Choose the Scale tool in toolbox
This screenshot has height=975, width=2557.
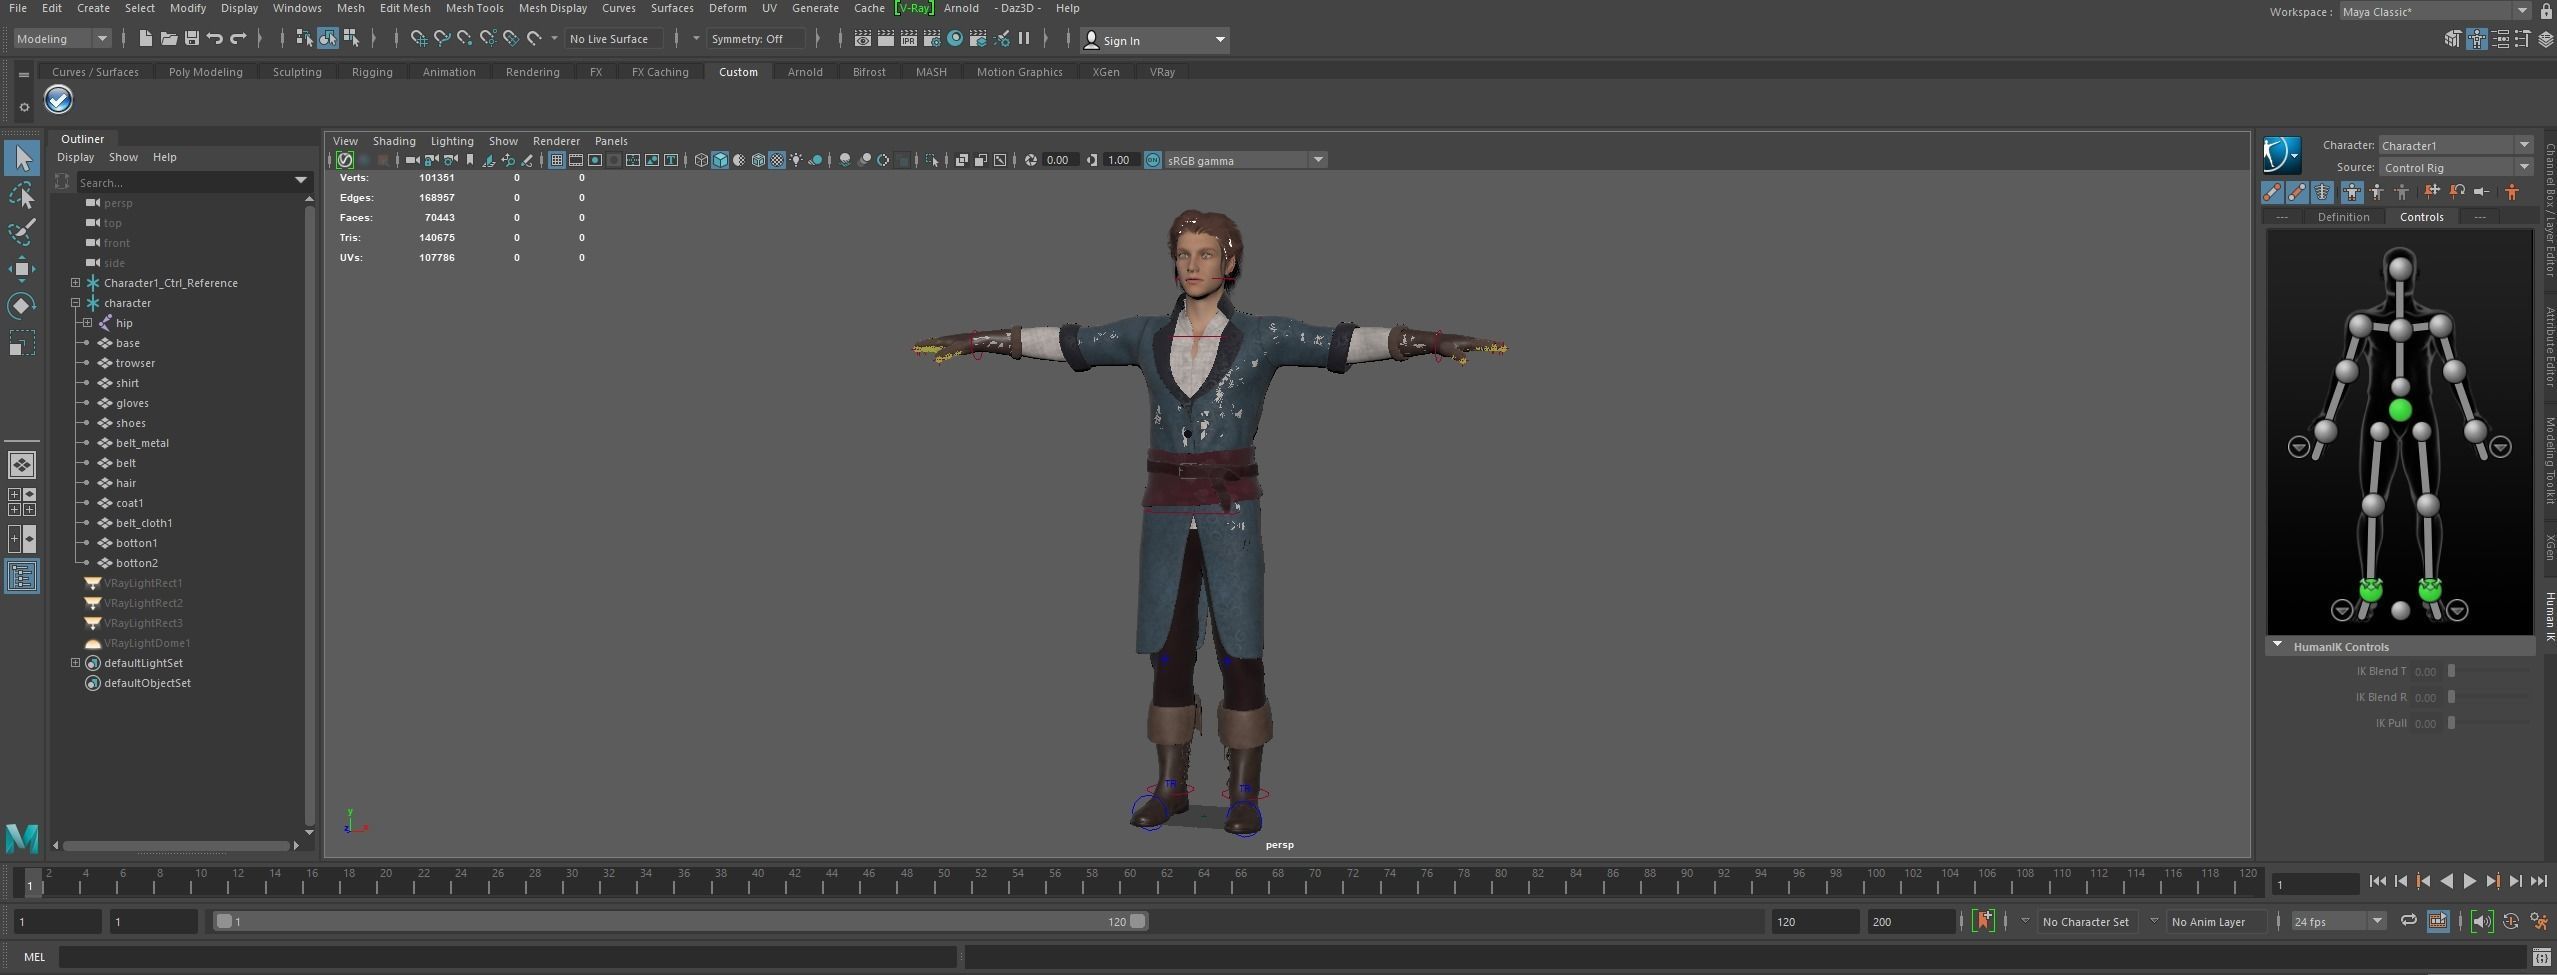22,343
